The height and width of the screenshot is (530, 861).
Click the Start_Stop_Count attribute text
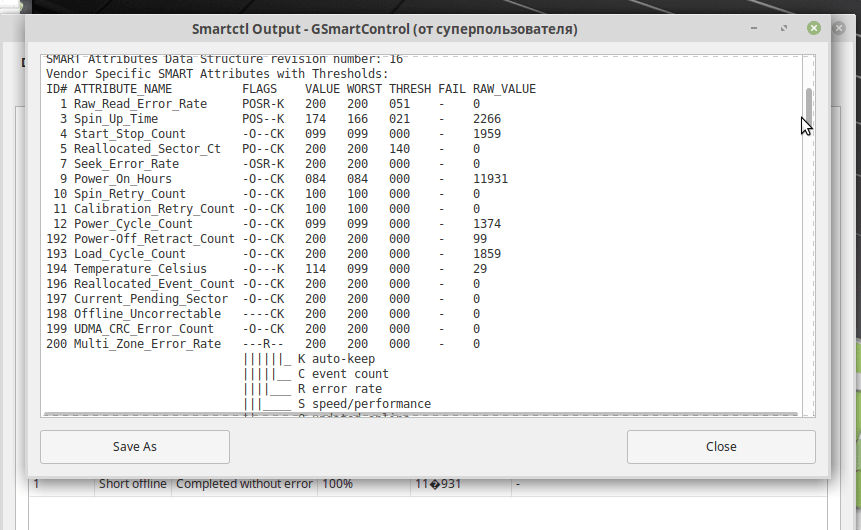130,133
